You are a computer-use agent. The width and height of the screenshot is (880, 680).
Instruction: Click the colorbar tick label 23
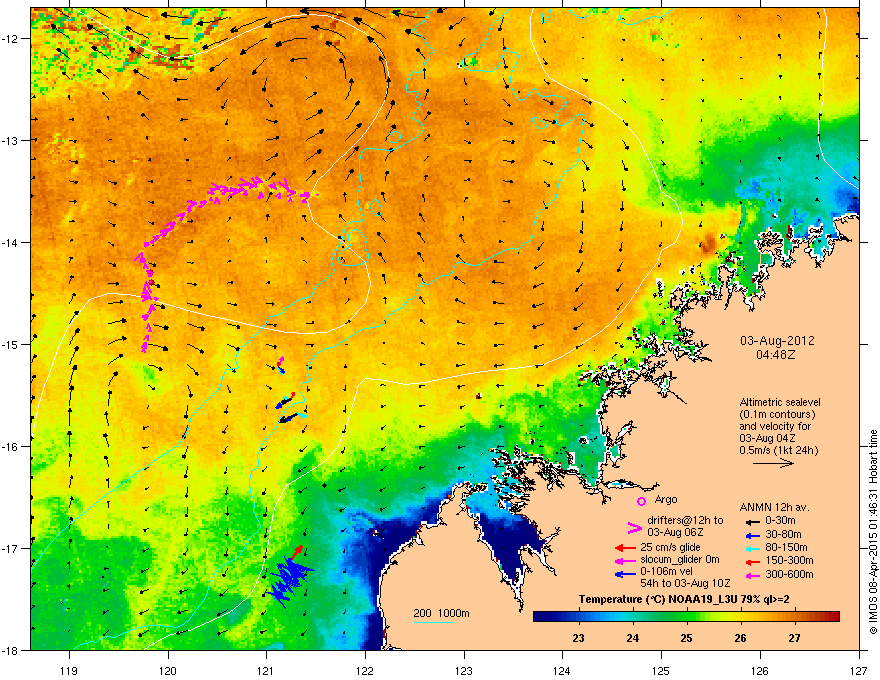coord(578,638)
